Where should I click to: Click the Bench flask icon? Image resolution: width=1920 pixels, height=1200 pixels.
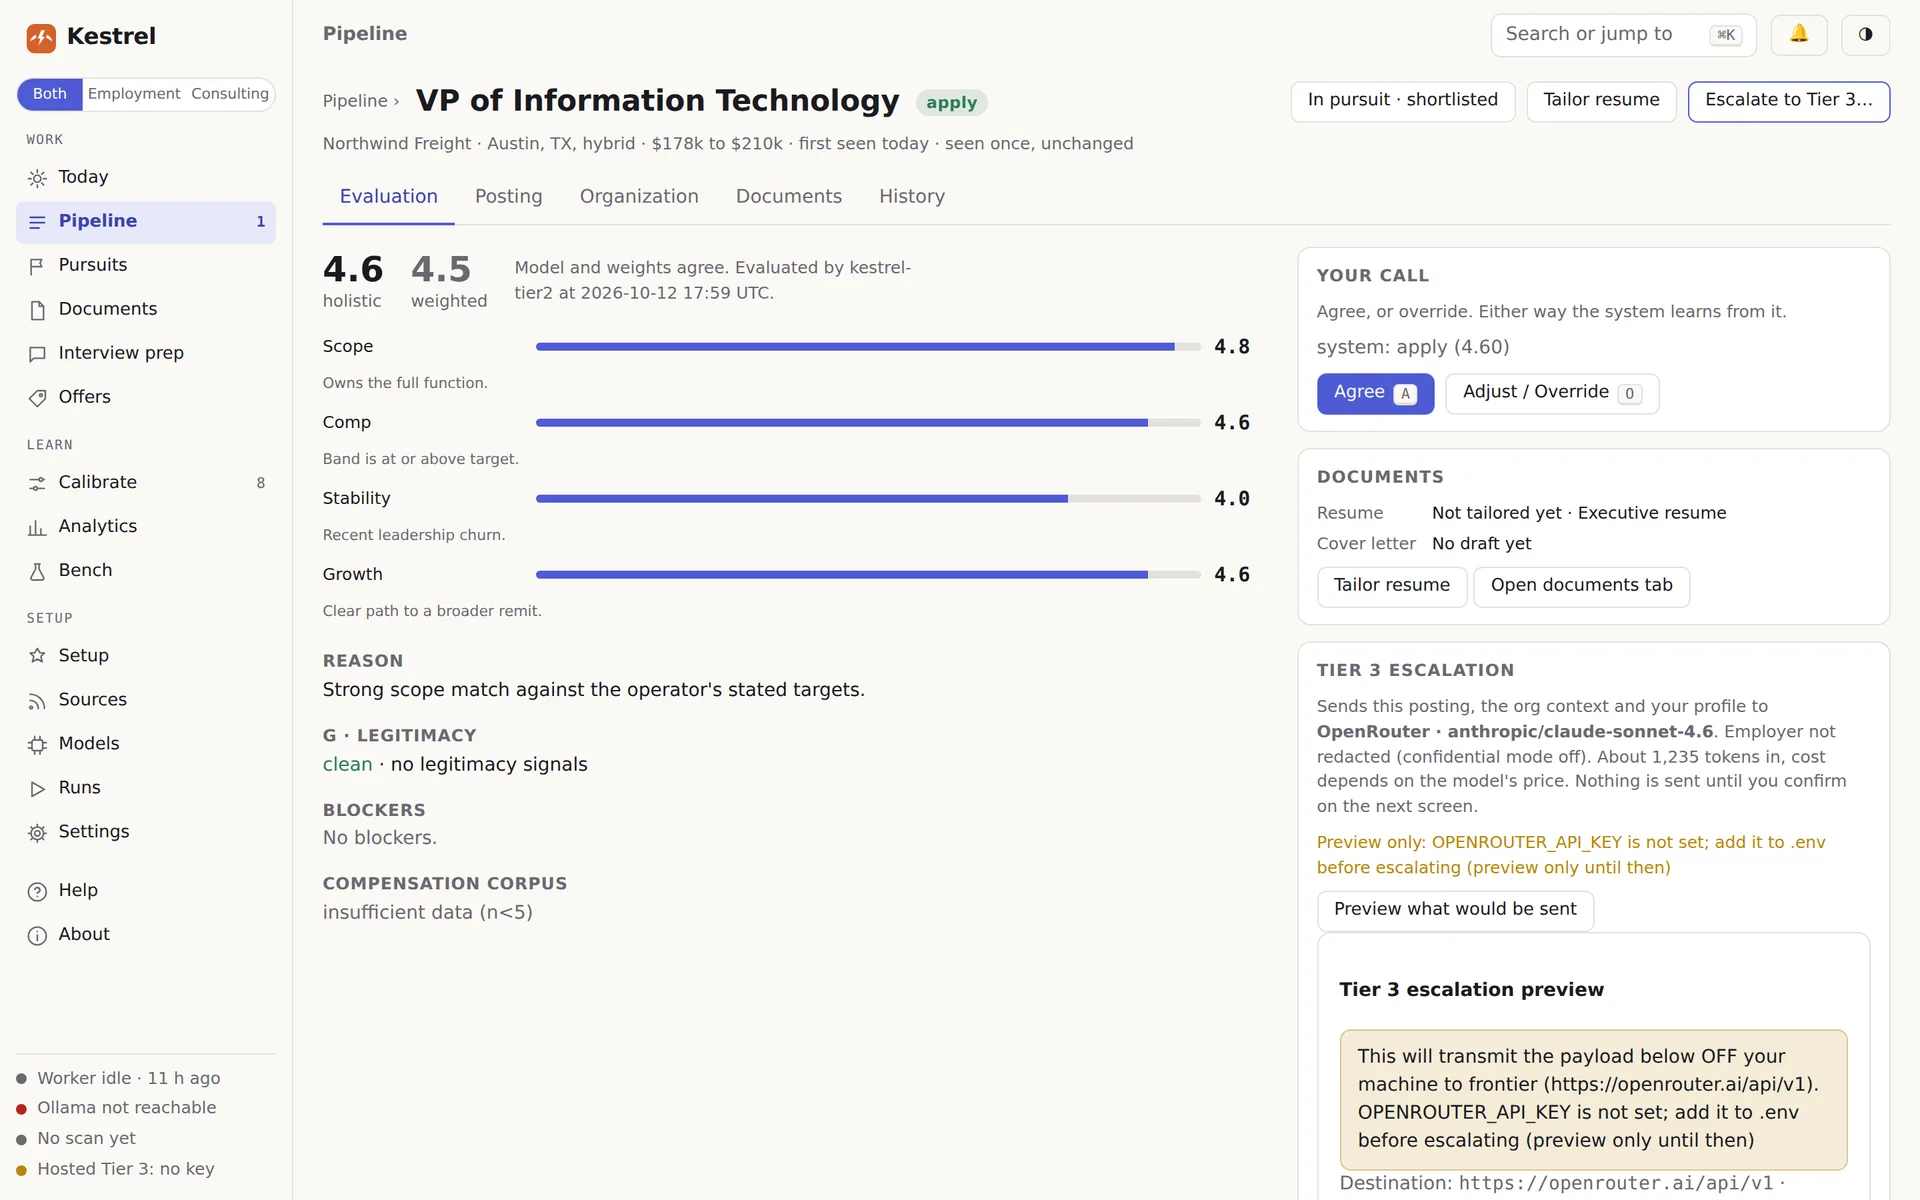(37, 571)
